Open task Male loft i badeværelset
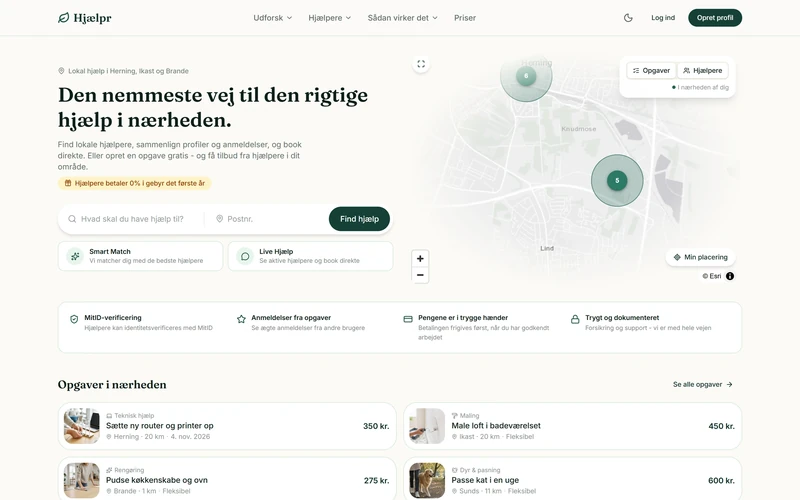The image size is (800, 500). 572,426
